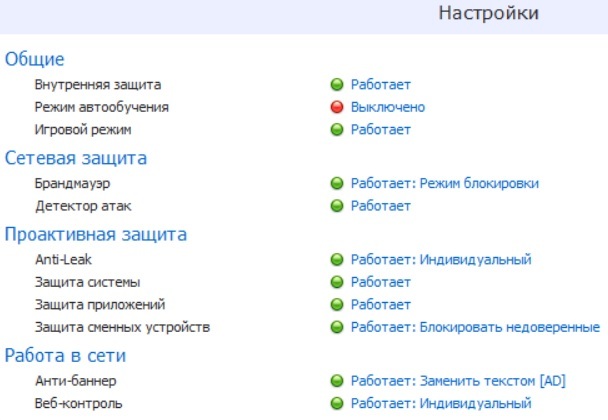
Task: Click green status icon for Внутренняя защита
Action: (x=337, y=85)
